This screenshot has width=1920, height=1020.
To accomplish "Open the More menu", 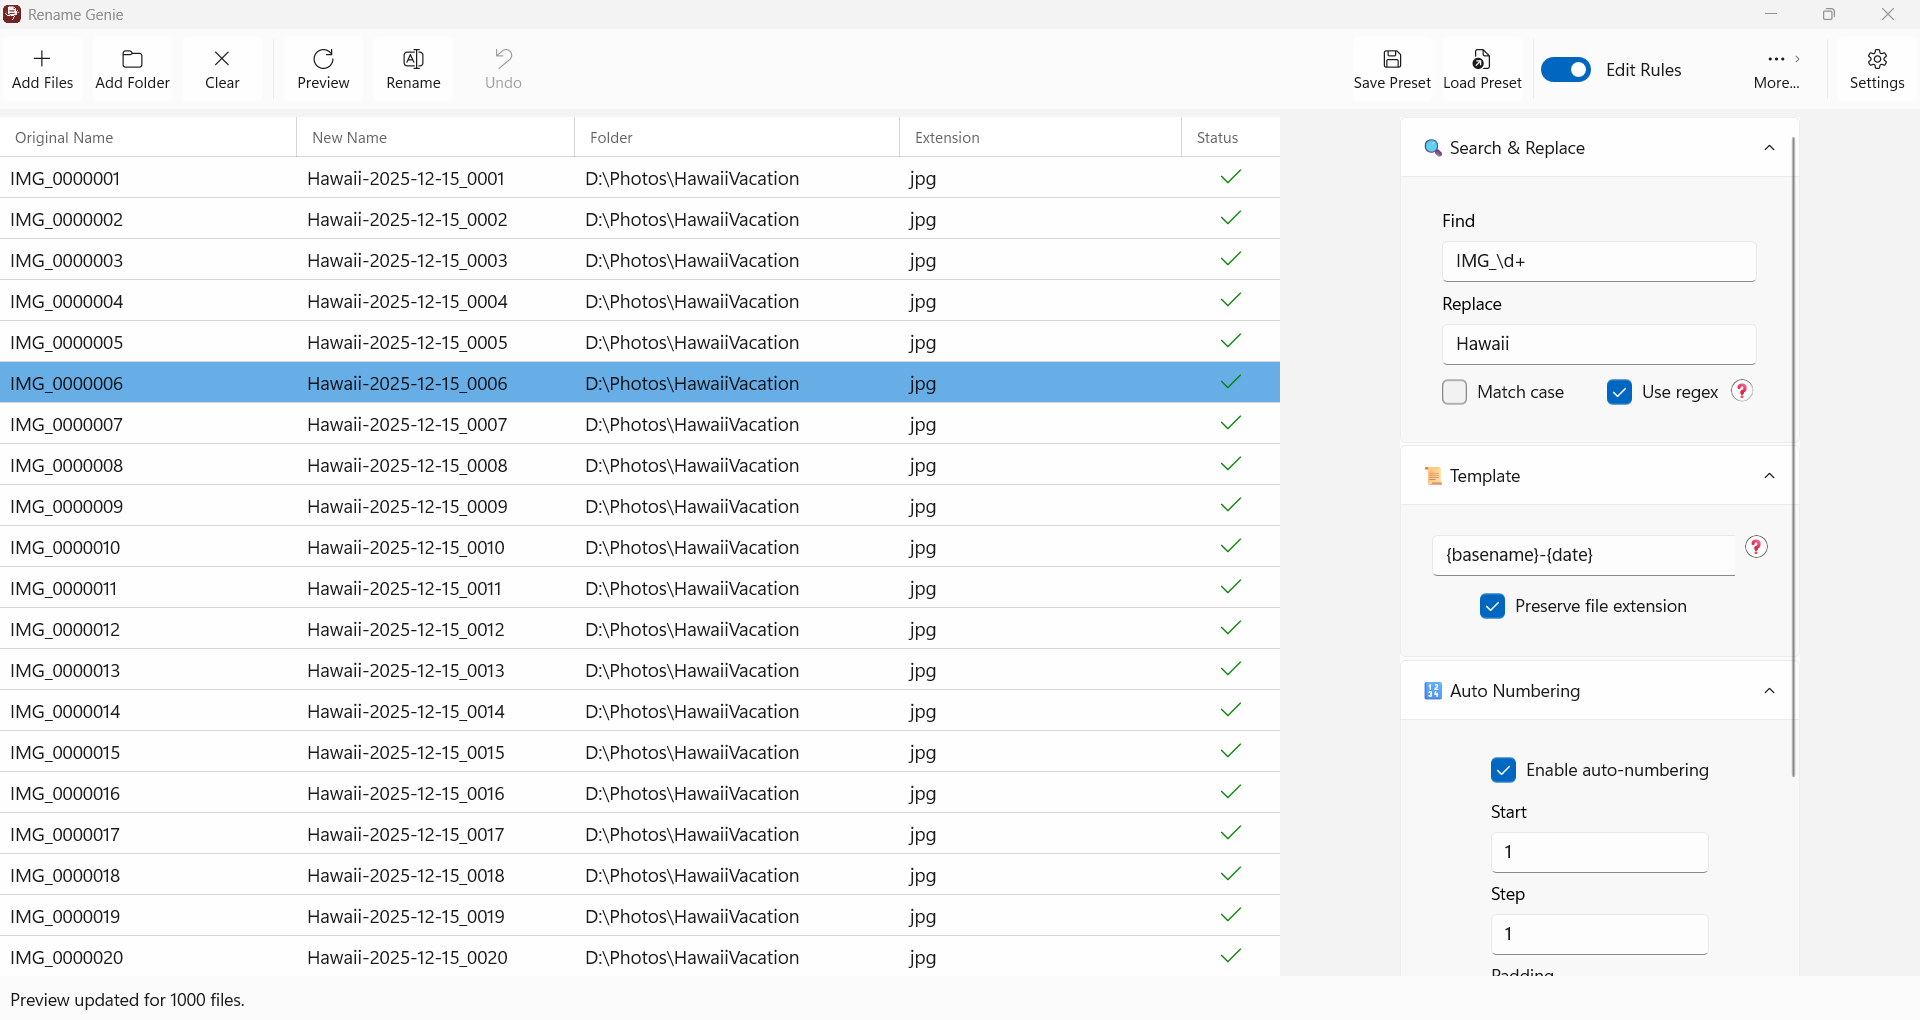I will (x=1777, y=67).
